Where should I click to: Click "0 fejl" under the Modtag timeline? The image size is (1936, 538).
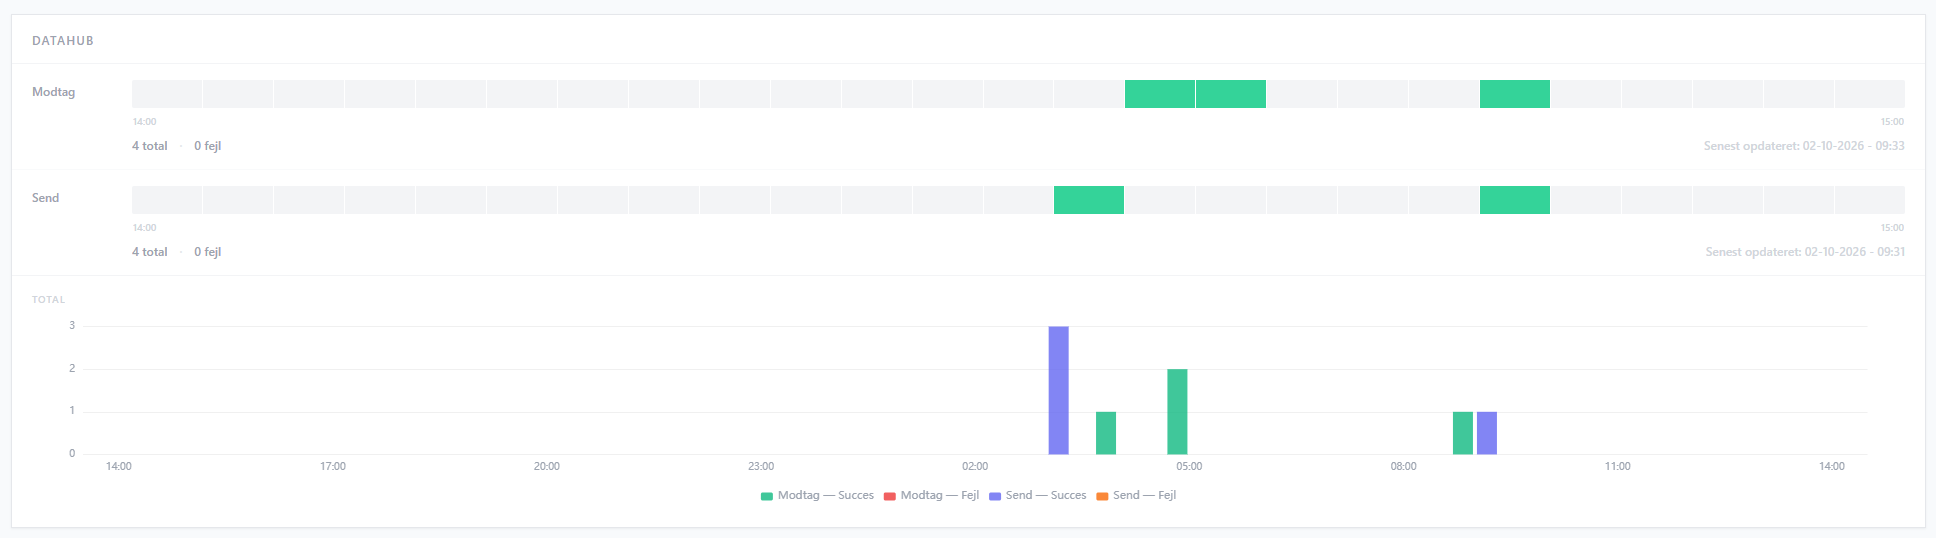coord(208,146)
